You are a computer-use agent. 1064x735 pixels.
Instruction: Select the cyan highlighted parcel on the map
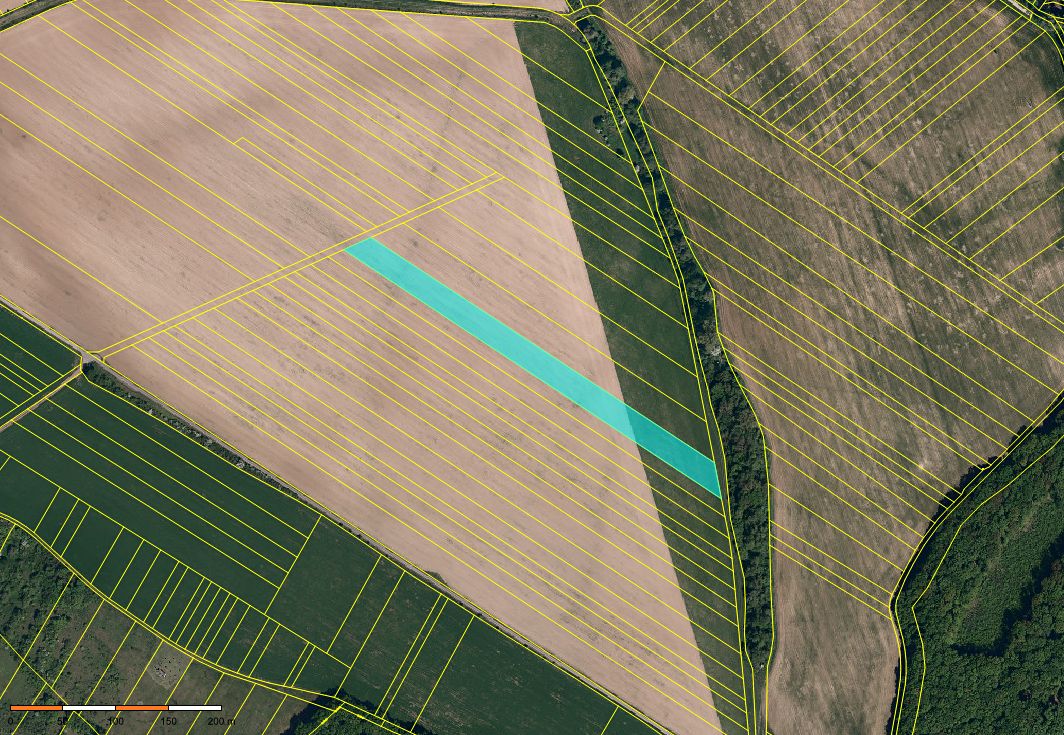click(533, 367)
